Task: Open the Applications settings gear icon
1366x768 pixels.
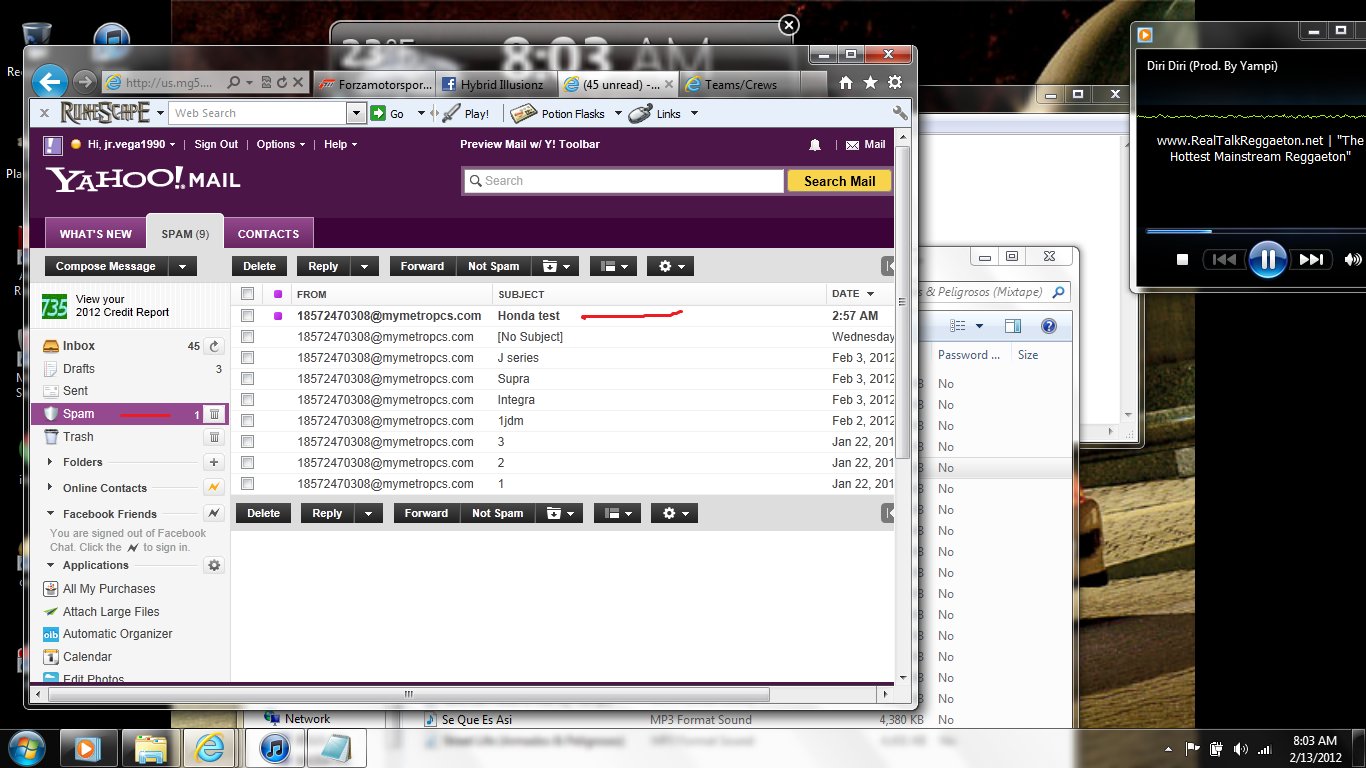Action: [x=214, y=565]
